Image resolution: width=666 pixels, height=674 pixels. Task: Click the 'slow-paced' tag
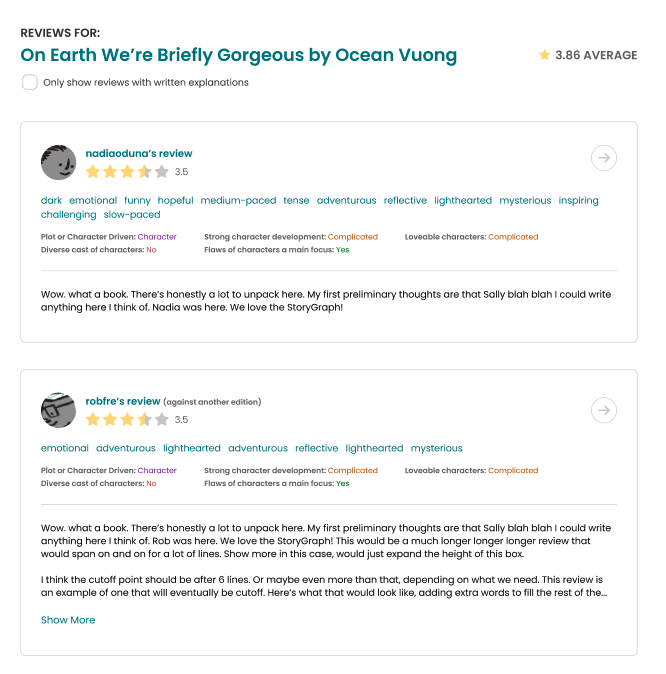coord(132,215)
